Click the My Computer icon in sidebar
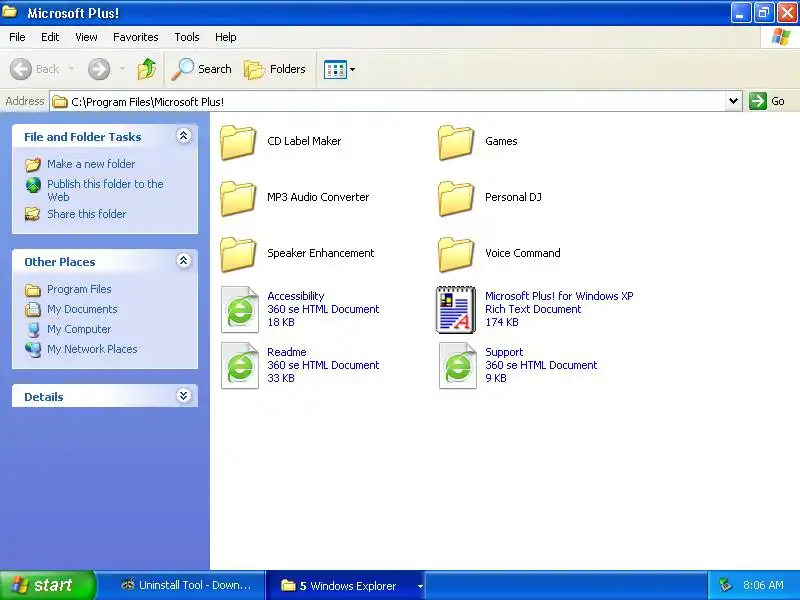This screenshot has height=600, width=800. (x=34, y=330)
